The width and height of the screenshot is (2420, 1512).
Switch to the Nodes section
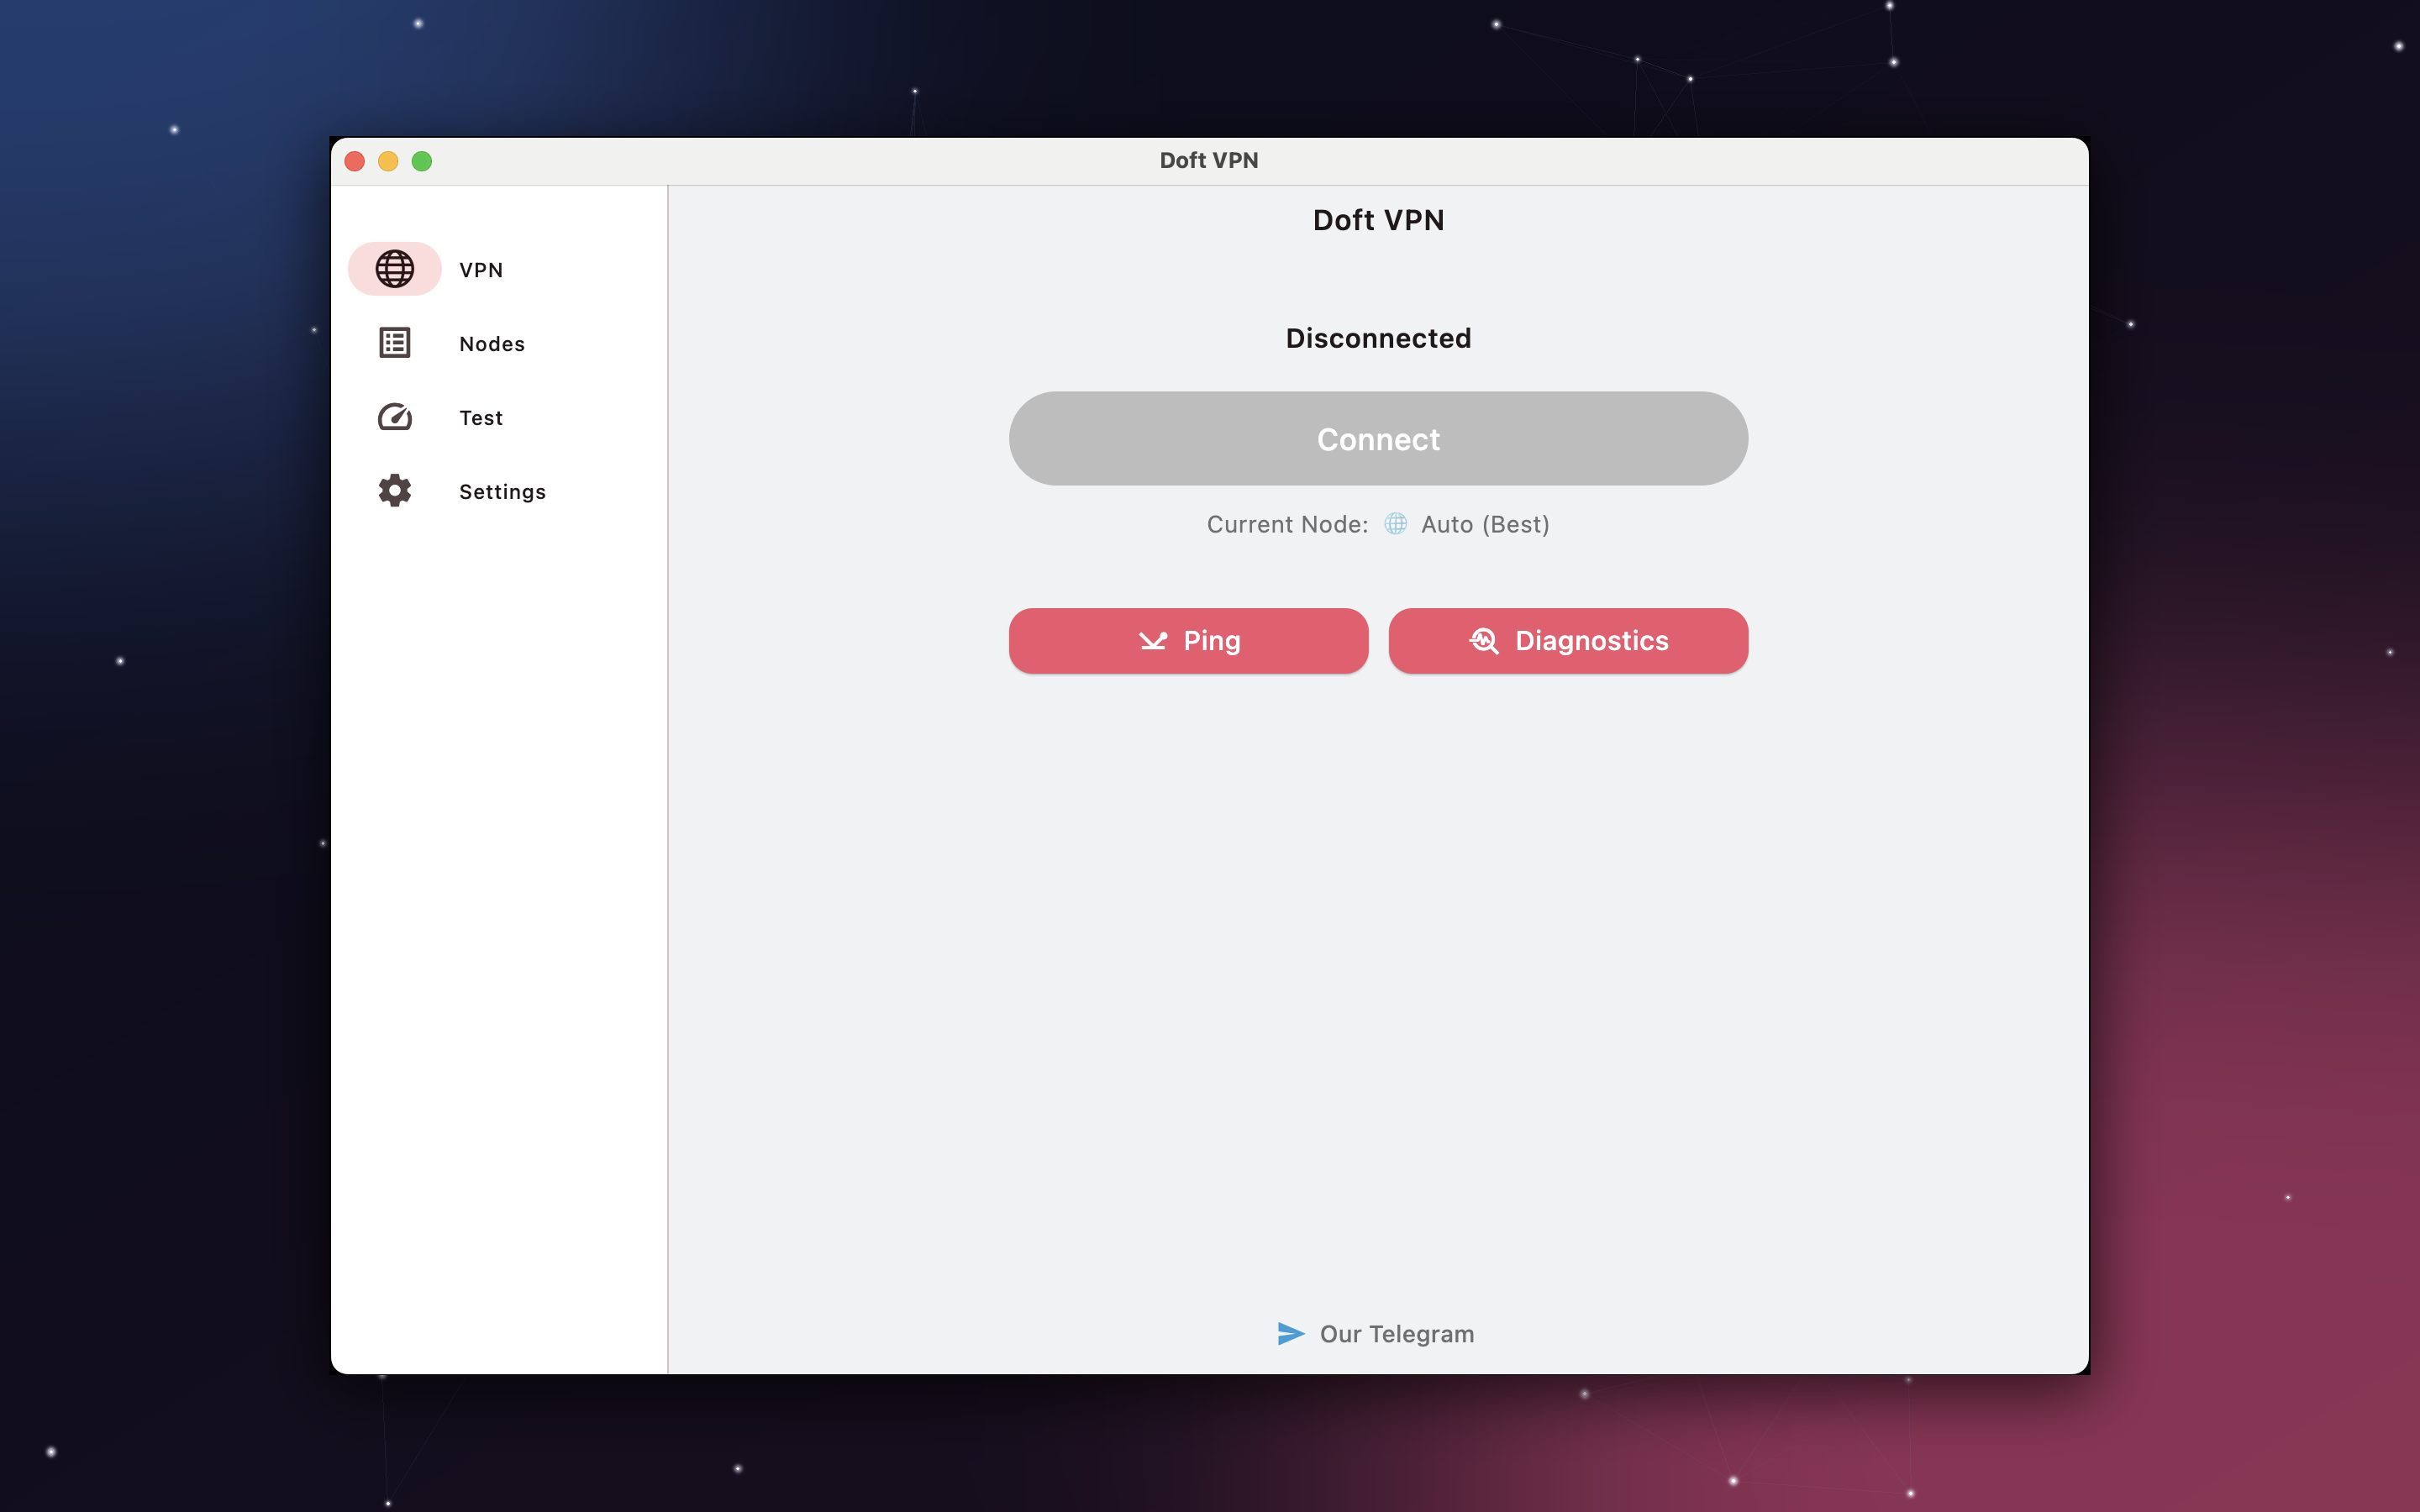tap(492, 344)
